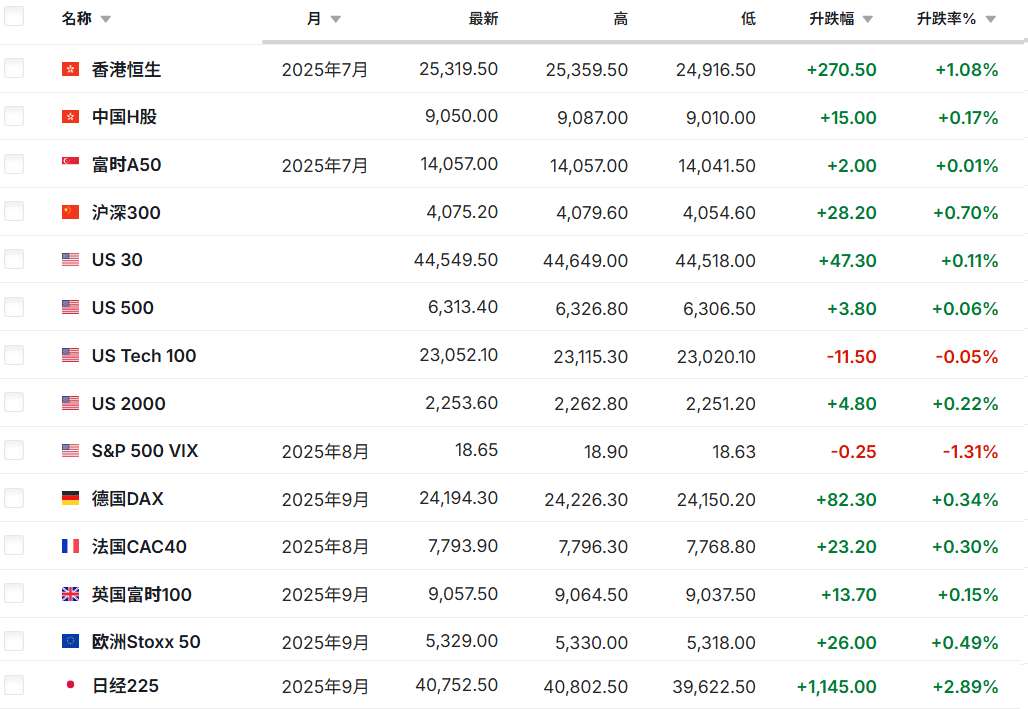Click the Singapore flag beside 富时A50
The height and width of the screenshot is (709, 1028).
70,161
